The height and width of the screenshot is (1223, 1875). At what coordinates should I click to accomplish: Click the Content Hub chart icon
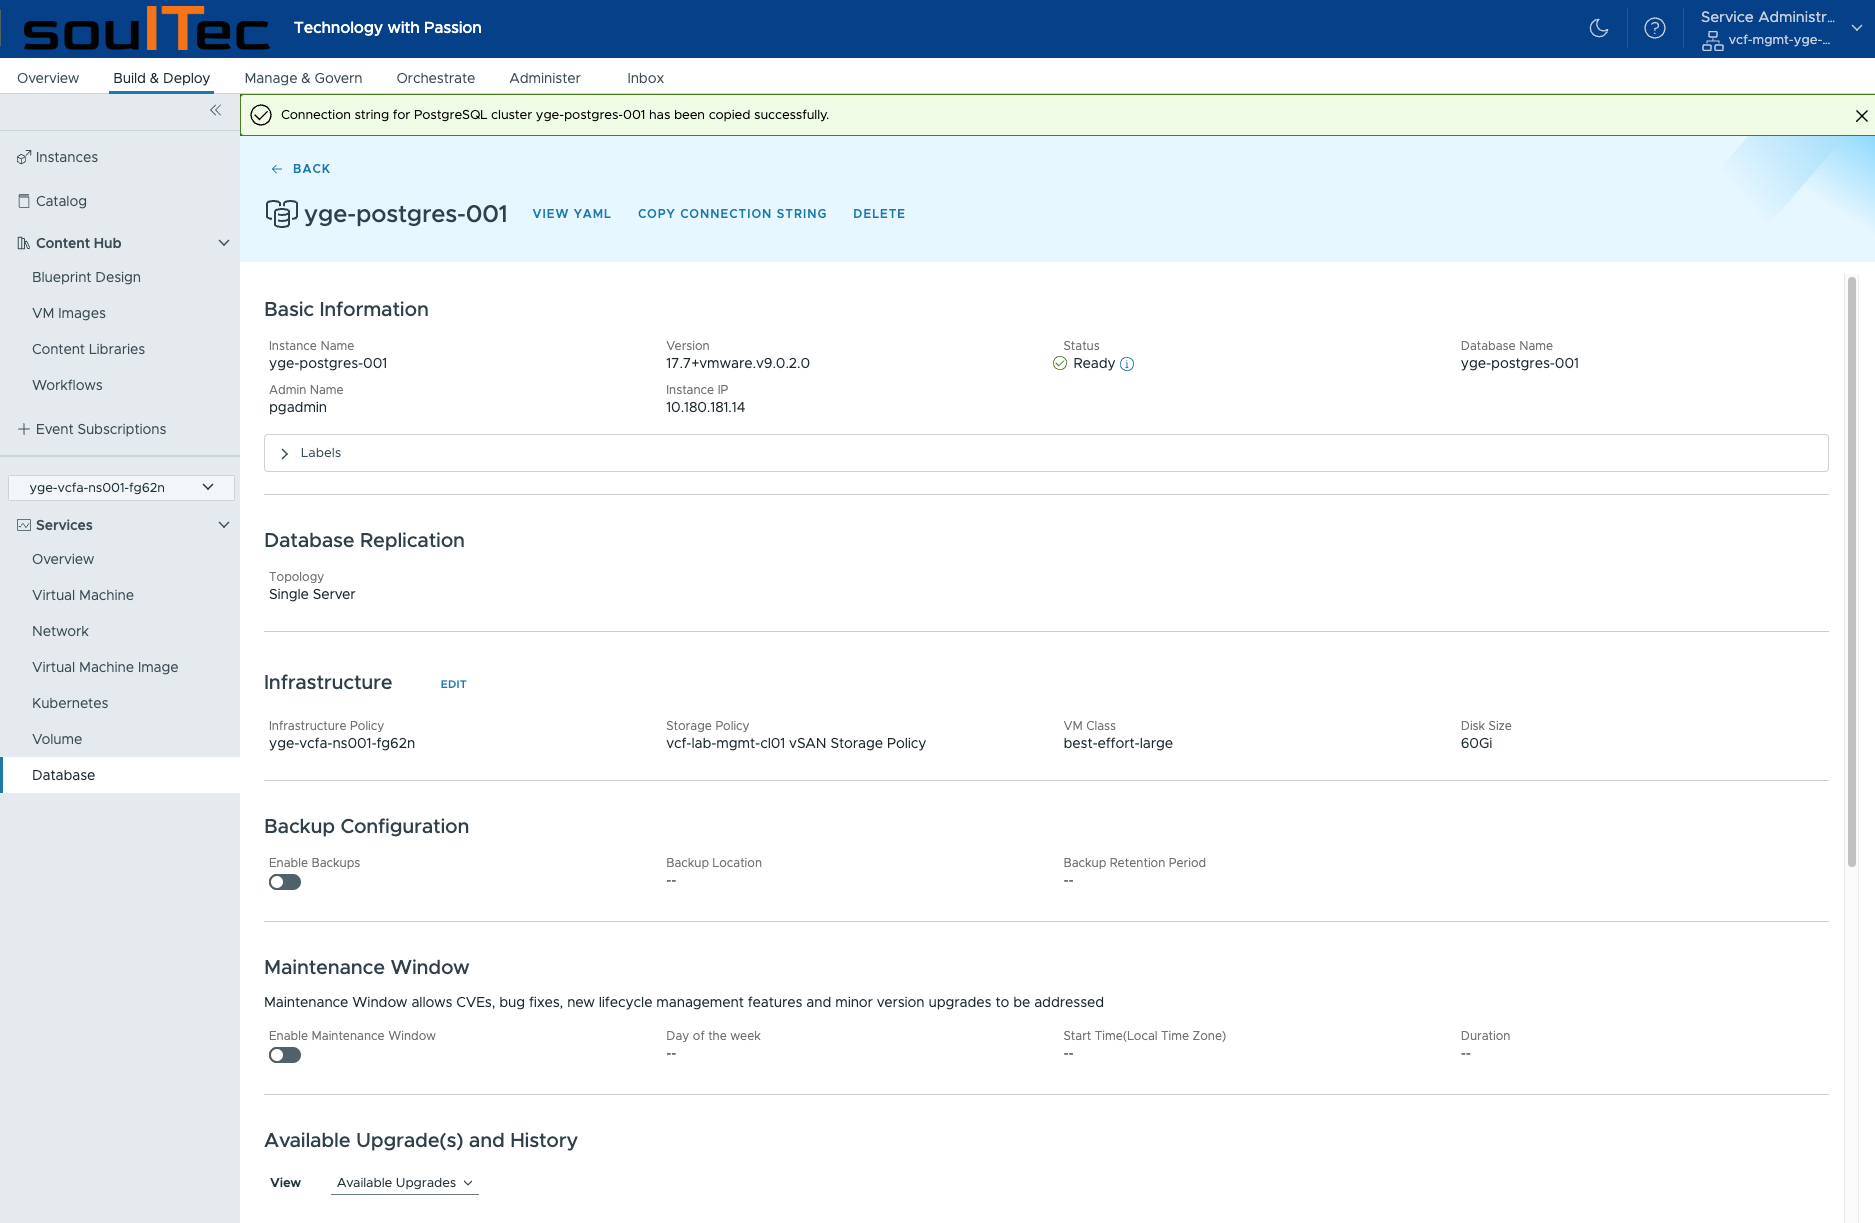click(22, 243)
